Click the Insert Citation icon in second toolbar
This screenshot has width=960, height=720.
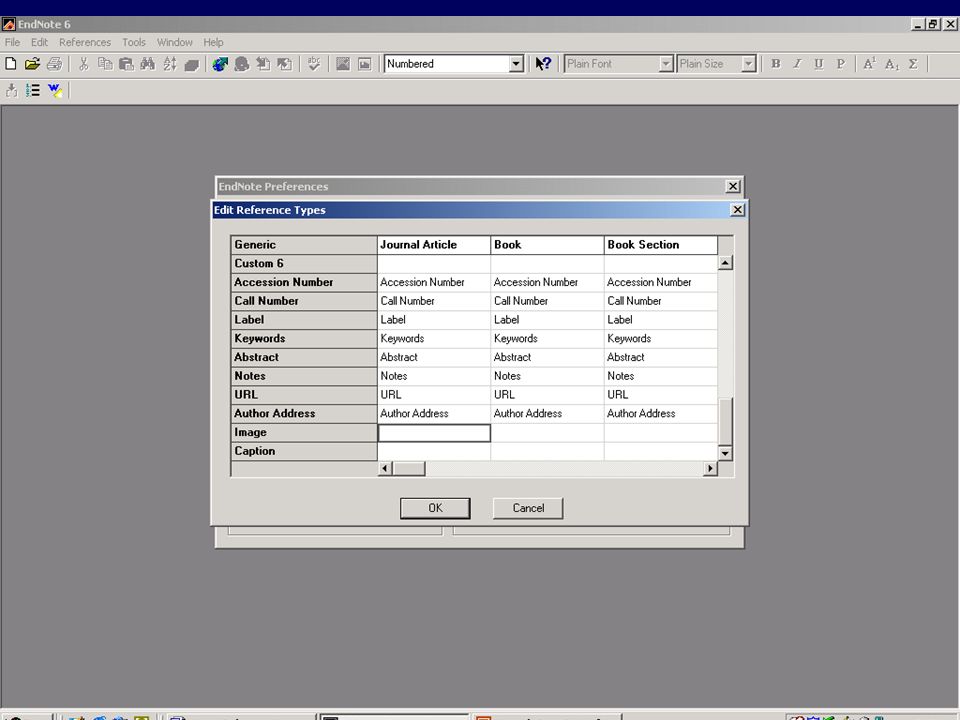tap(12, 91)
